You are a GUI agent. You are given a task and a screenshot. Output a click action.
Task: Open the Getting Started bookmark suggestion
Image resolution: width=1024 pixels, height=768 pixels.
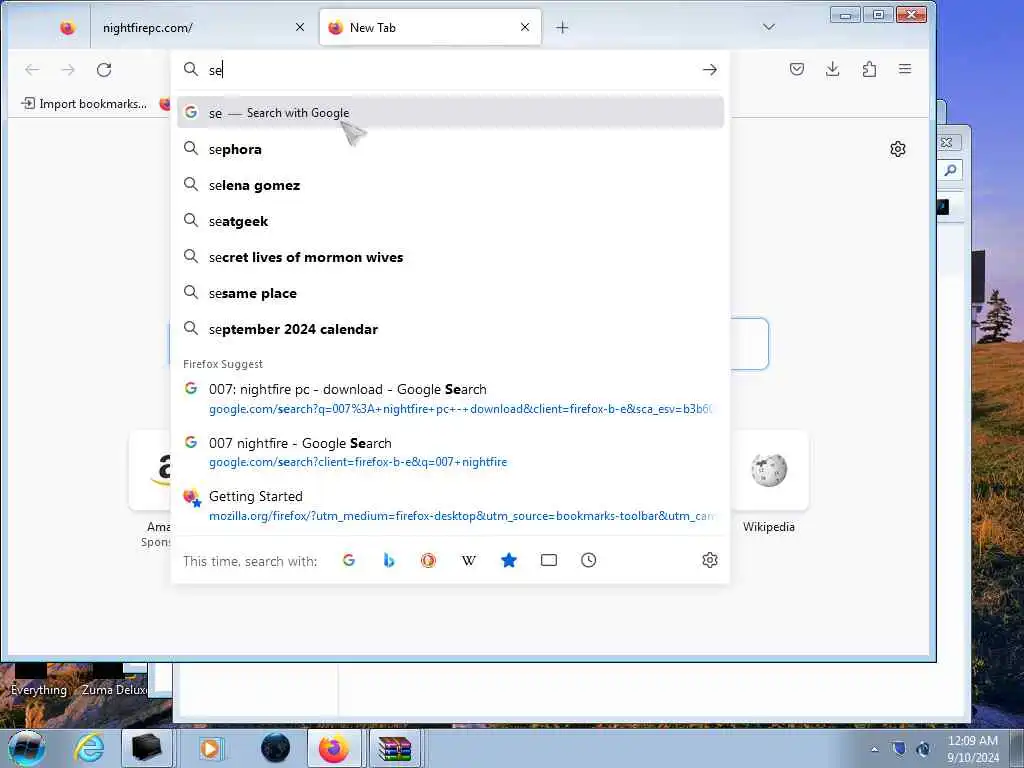tap(451, 505)
